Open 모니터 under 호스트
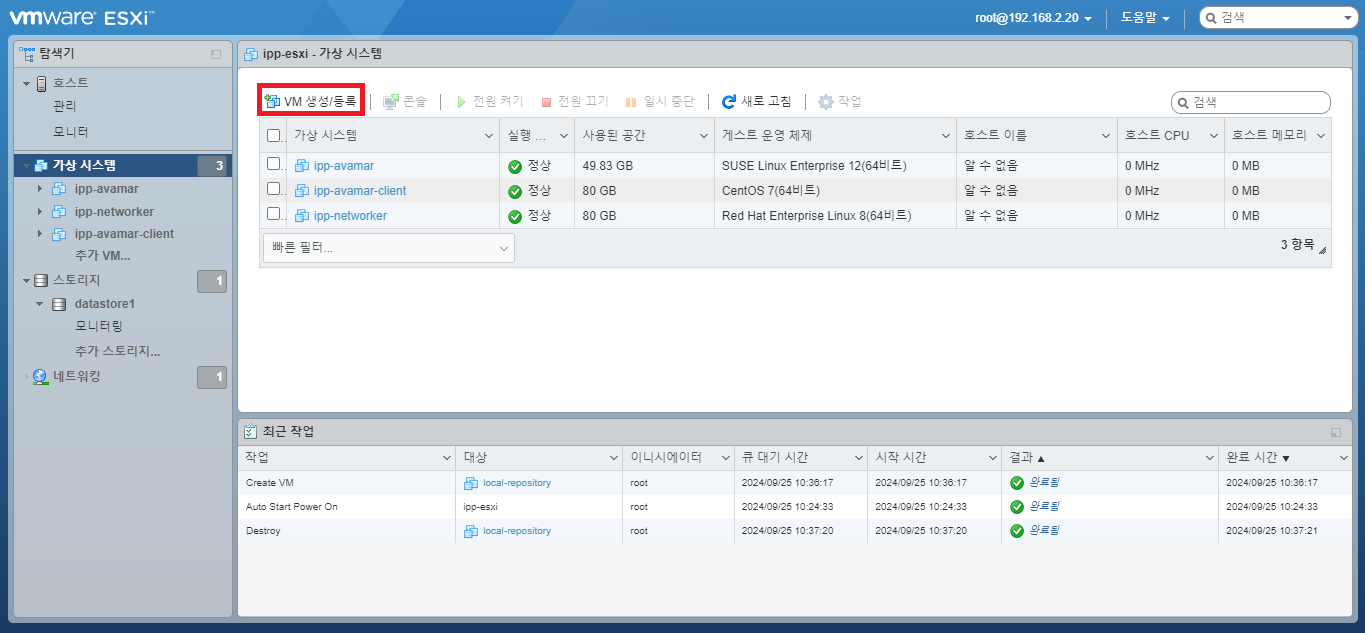 pyautogui.click(x=71, y=132)
